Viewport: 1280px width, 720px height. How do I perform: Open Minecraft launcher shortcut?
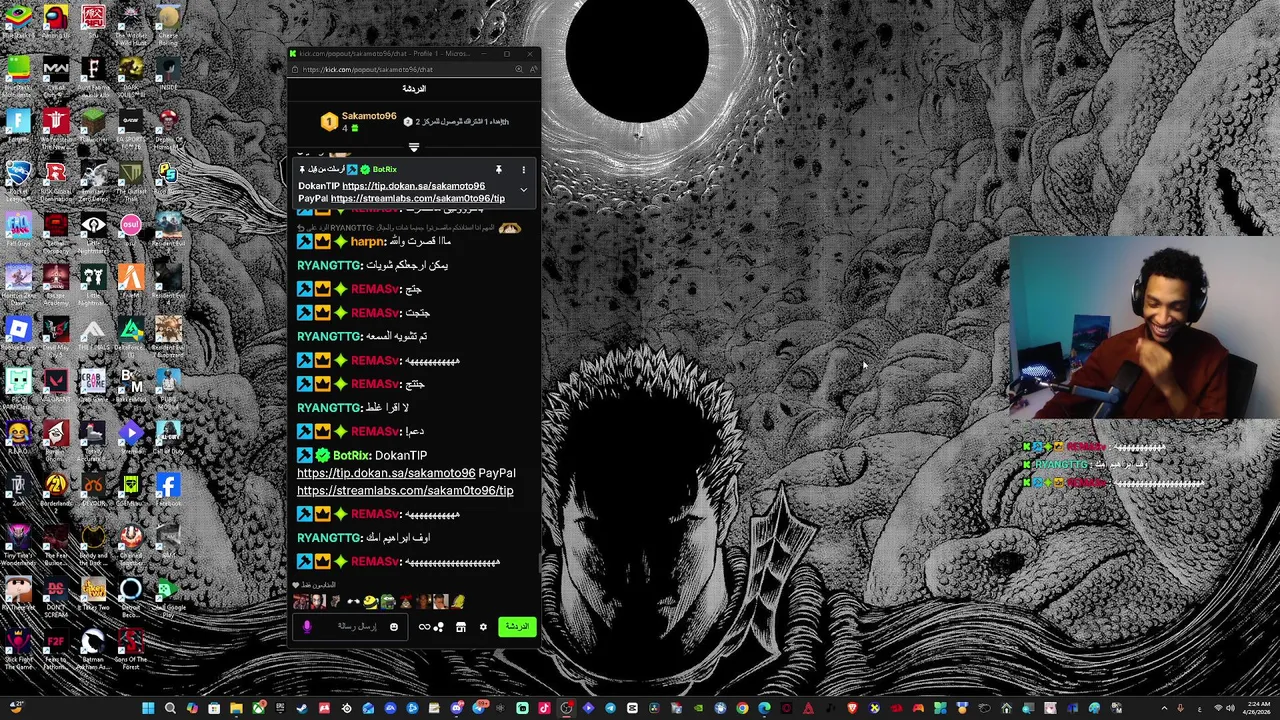[93, 127]
